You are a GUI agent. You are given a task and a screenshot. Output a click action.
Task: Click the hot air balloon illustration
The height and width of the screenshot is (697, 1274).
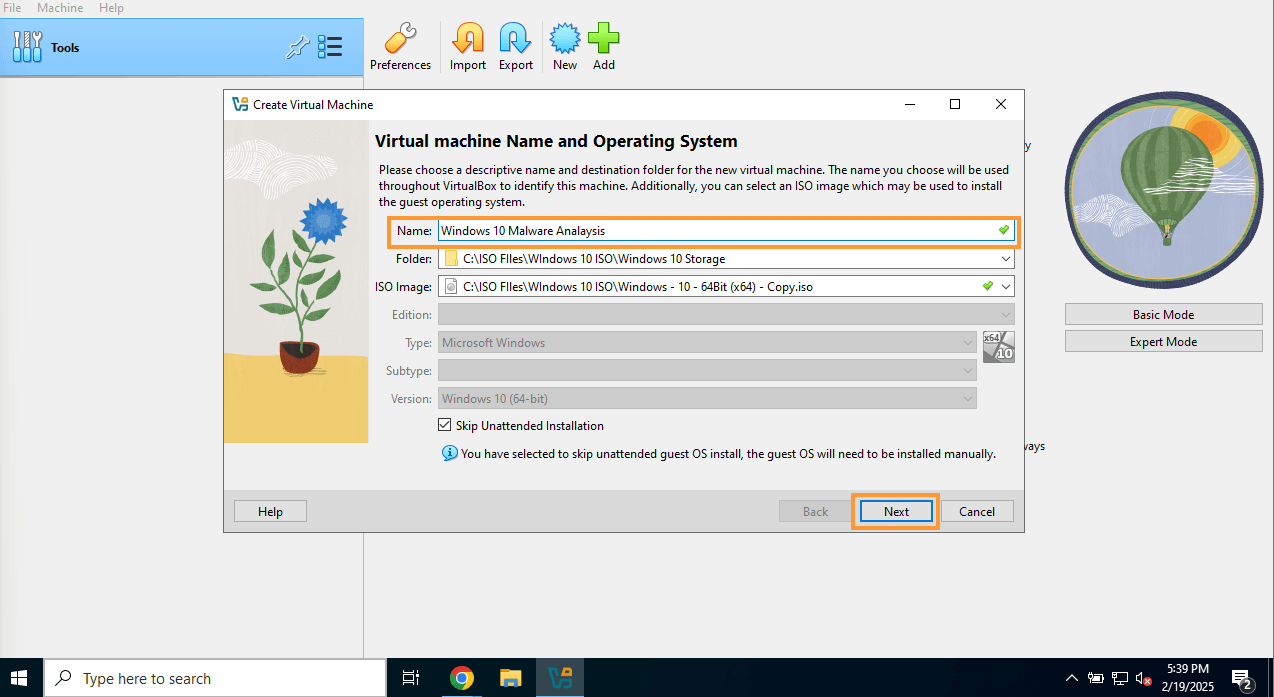[1163, 192]
